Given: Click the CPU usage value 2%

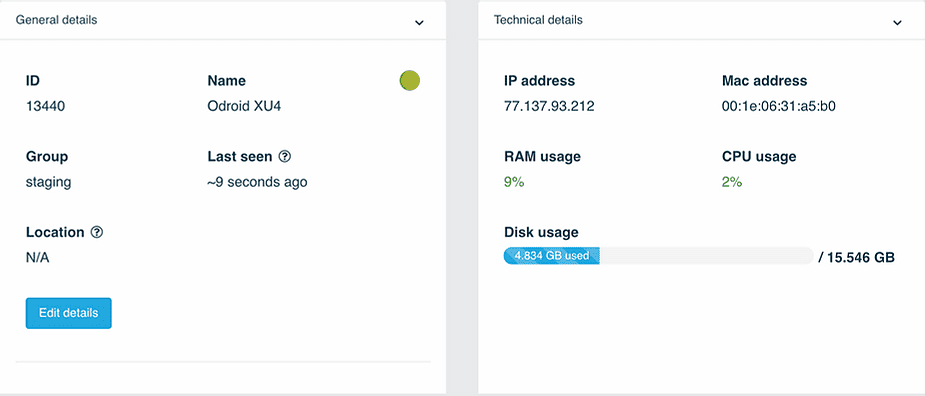Looking at the screenshot, I should click(732, 182).
